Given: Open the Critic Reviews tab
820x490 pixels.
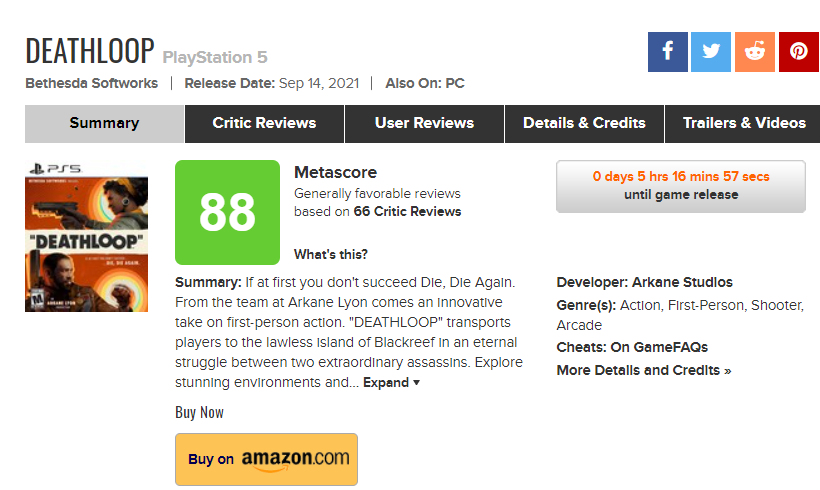Looking at the screenshot, I should click(x=264, y=124).
